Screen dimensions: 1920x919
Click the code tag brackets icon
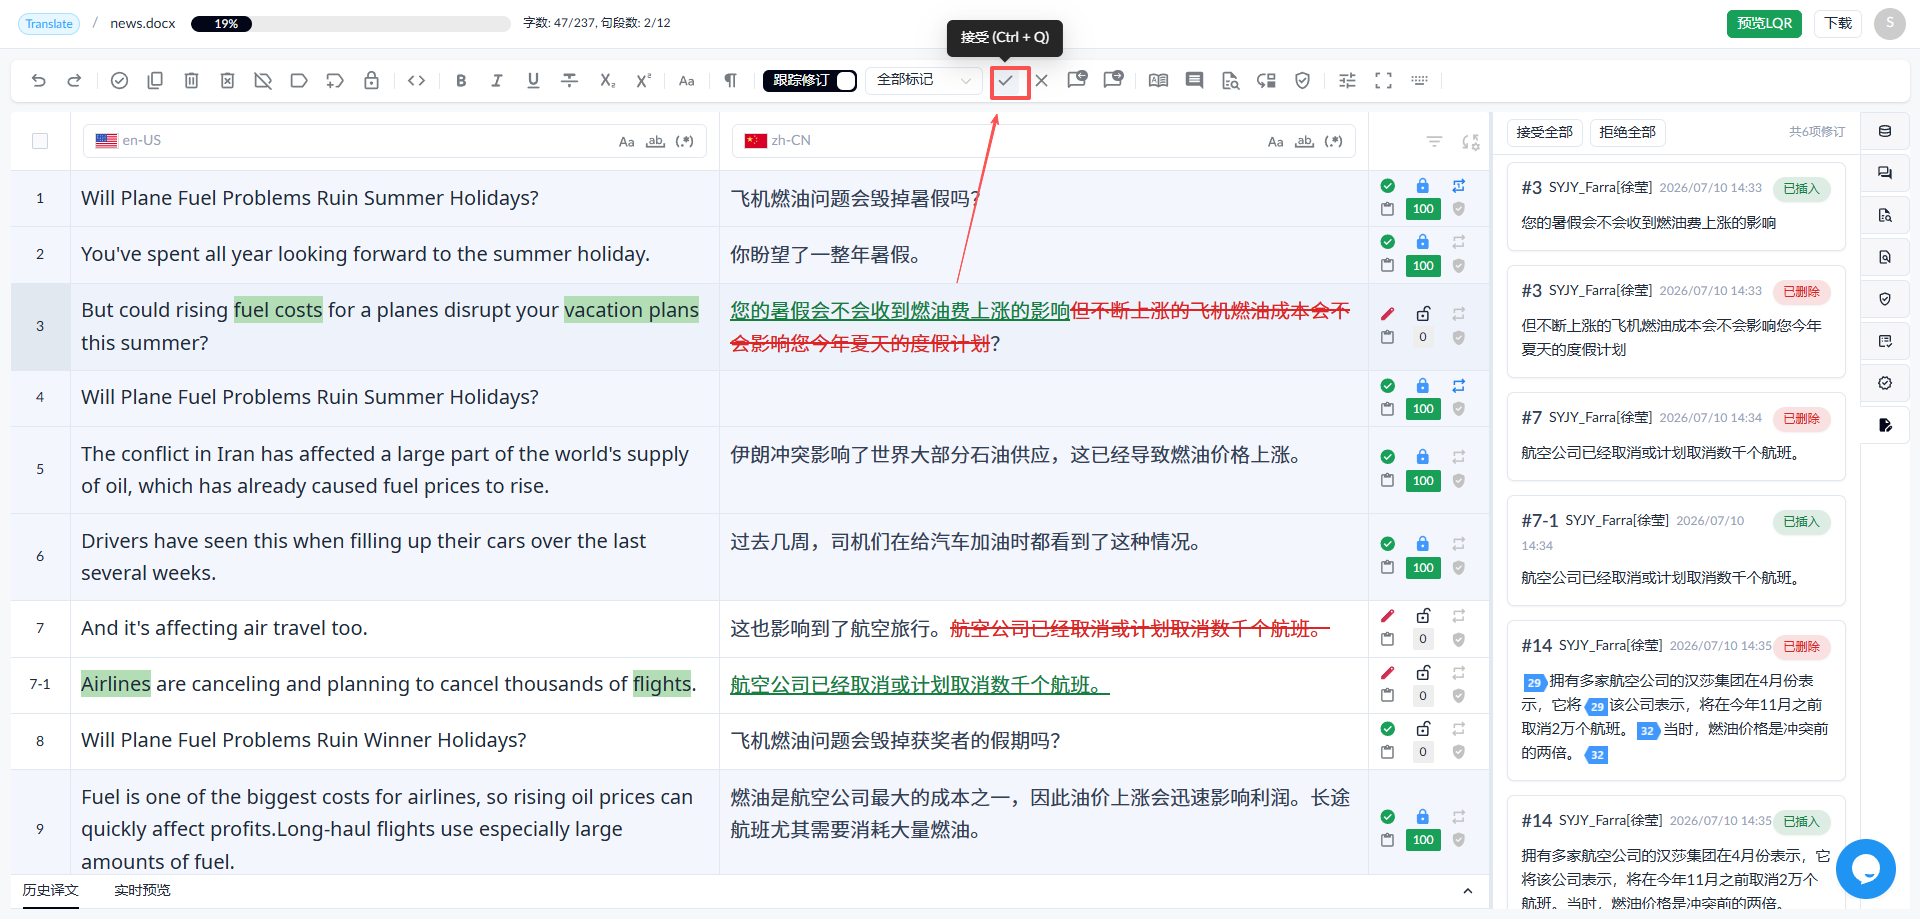417,81
